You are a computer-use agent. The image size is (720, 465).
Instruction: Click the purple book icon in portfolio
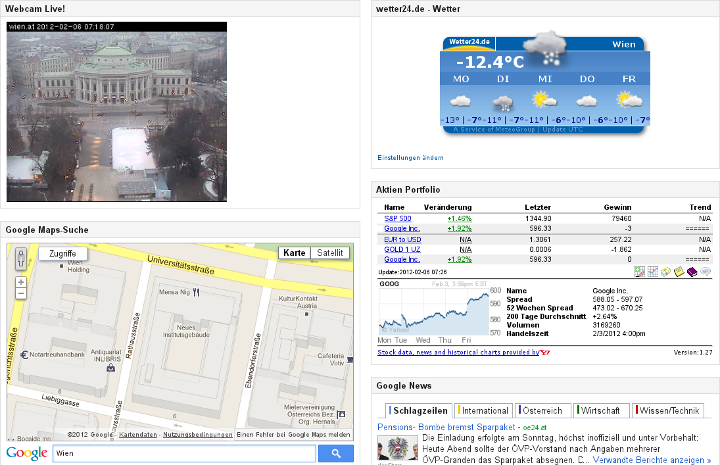click(692, 272)
